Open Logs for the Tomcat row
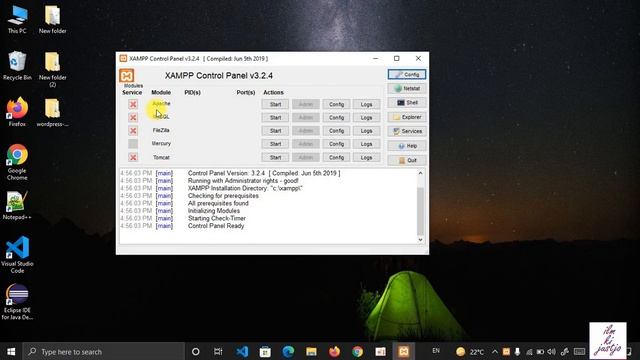Viewport: 640px width, 360px height. (367, 157)
